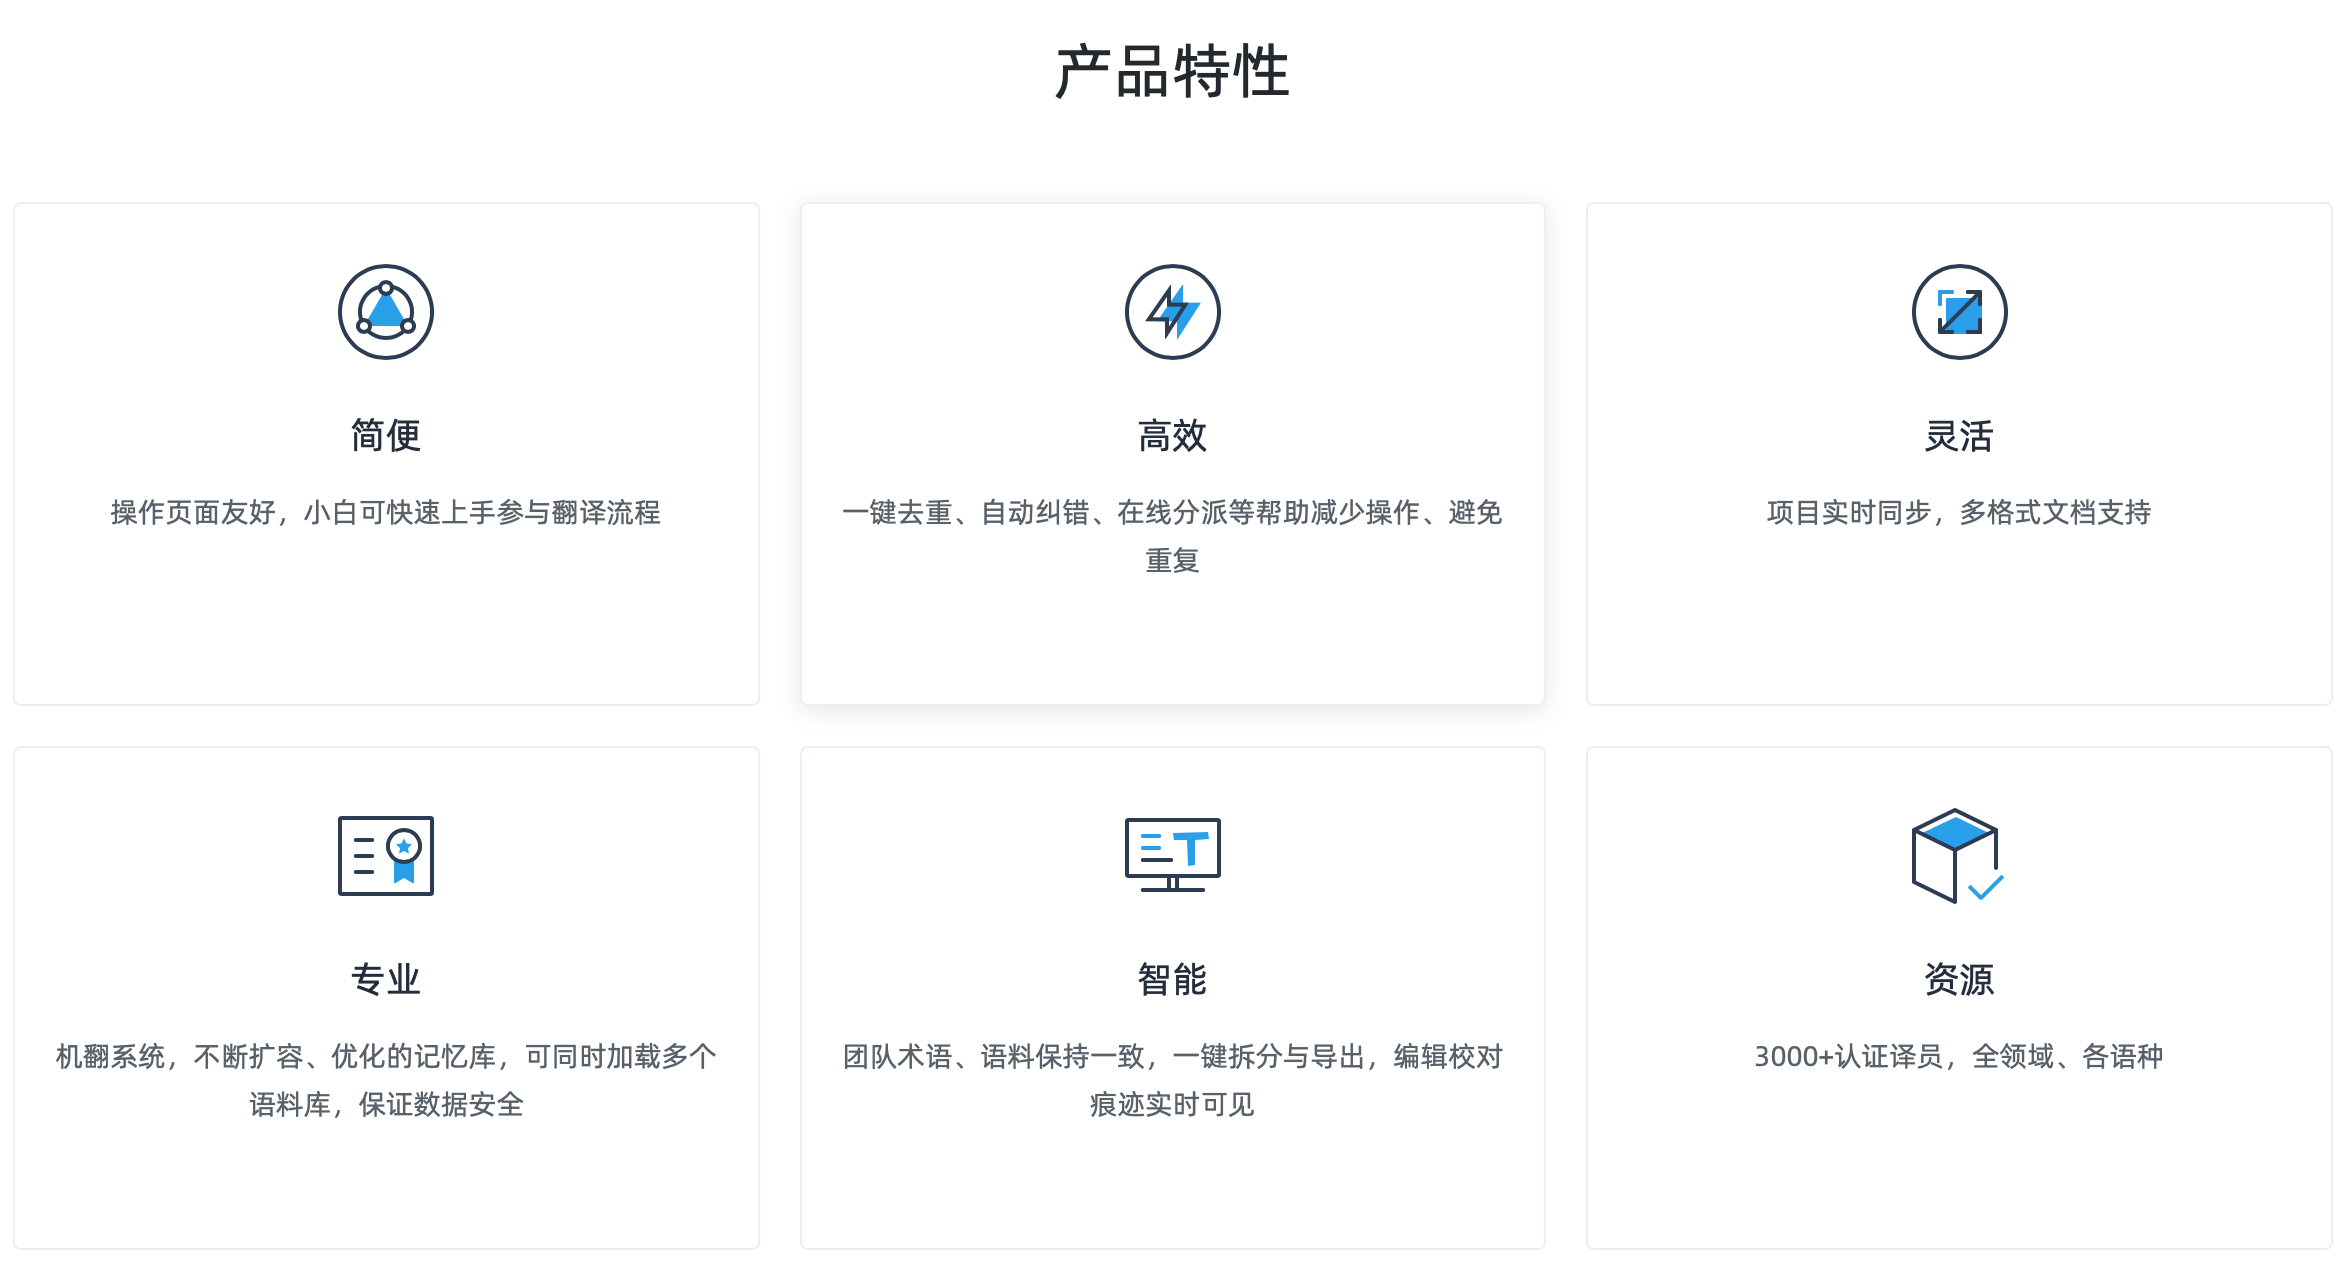This screenshot has width=2348, height=1270.
Task: Select the 产品特性 page heading
Action: [1173, 72]
